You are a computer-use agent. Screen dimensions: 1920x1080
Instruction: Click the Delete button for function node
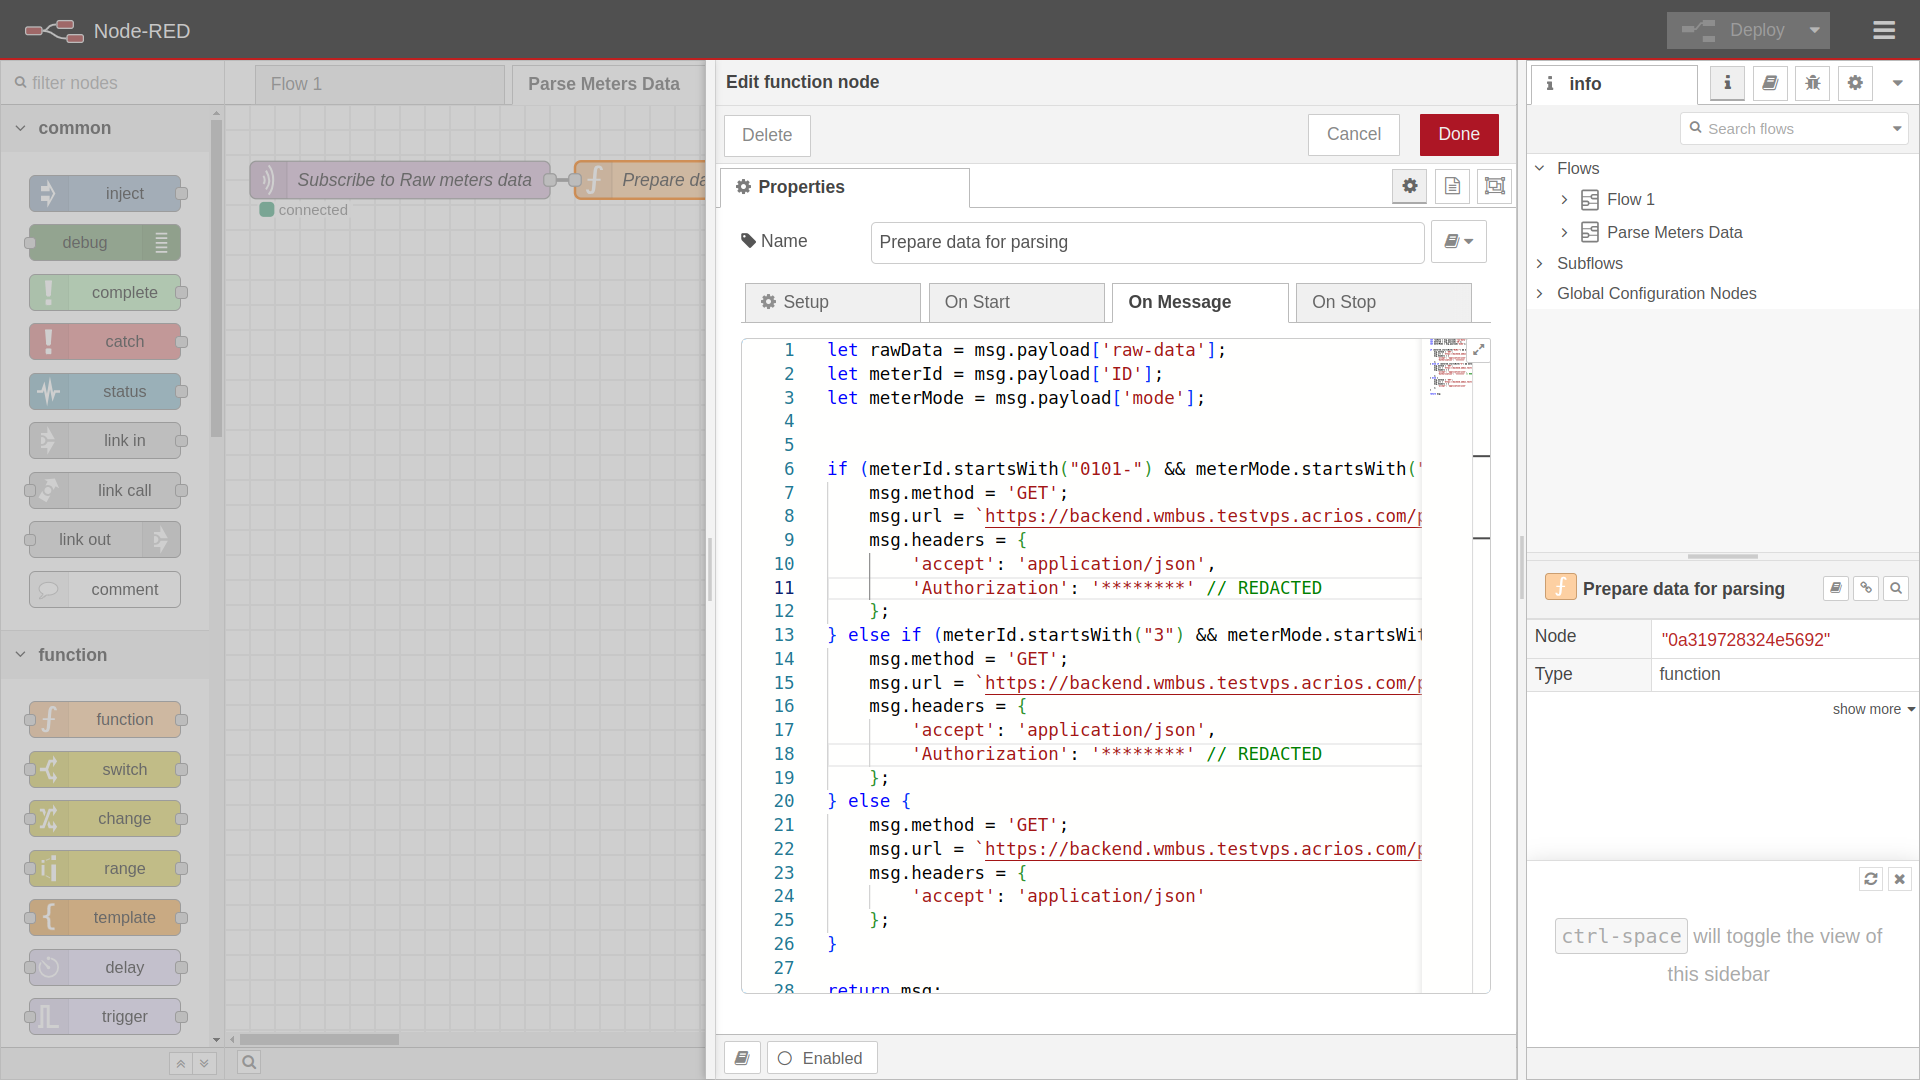[x=767, y=135]
